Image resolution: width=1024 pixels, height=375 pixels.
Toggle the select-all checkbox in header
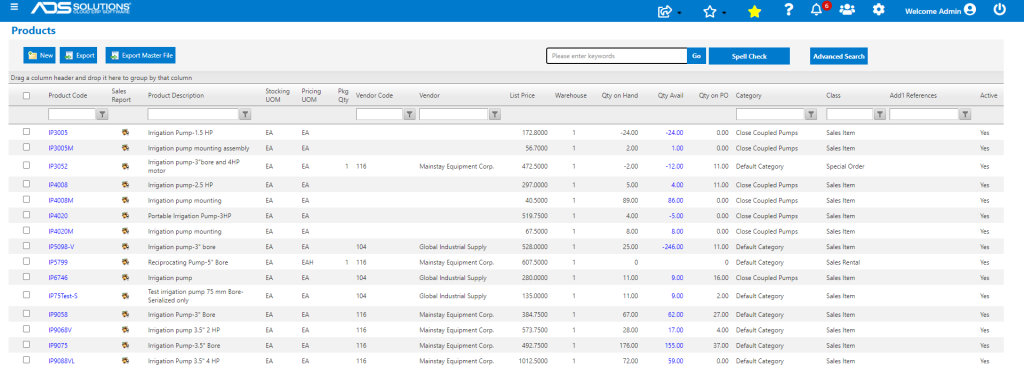[27, 95]
